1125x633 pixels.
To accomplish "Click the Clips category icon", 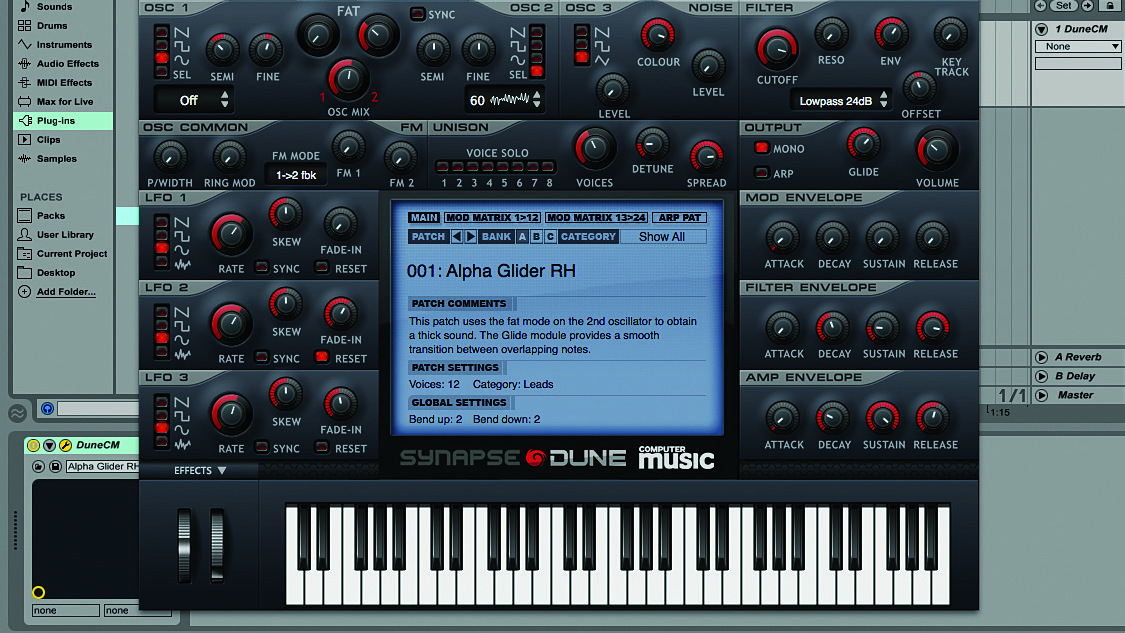I will pos(24,139).
